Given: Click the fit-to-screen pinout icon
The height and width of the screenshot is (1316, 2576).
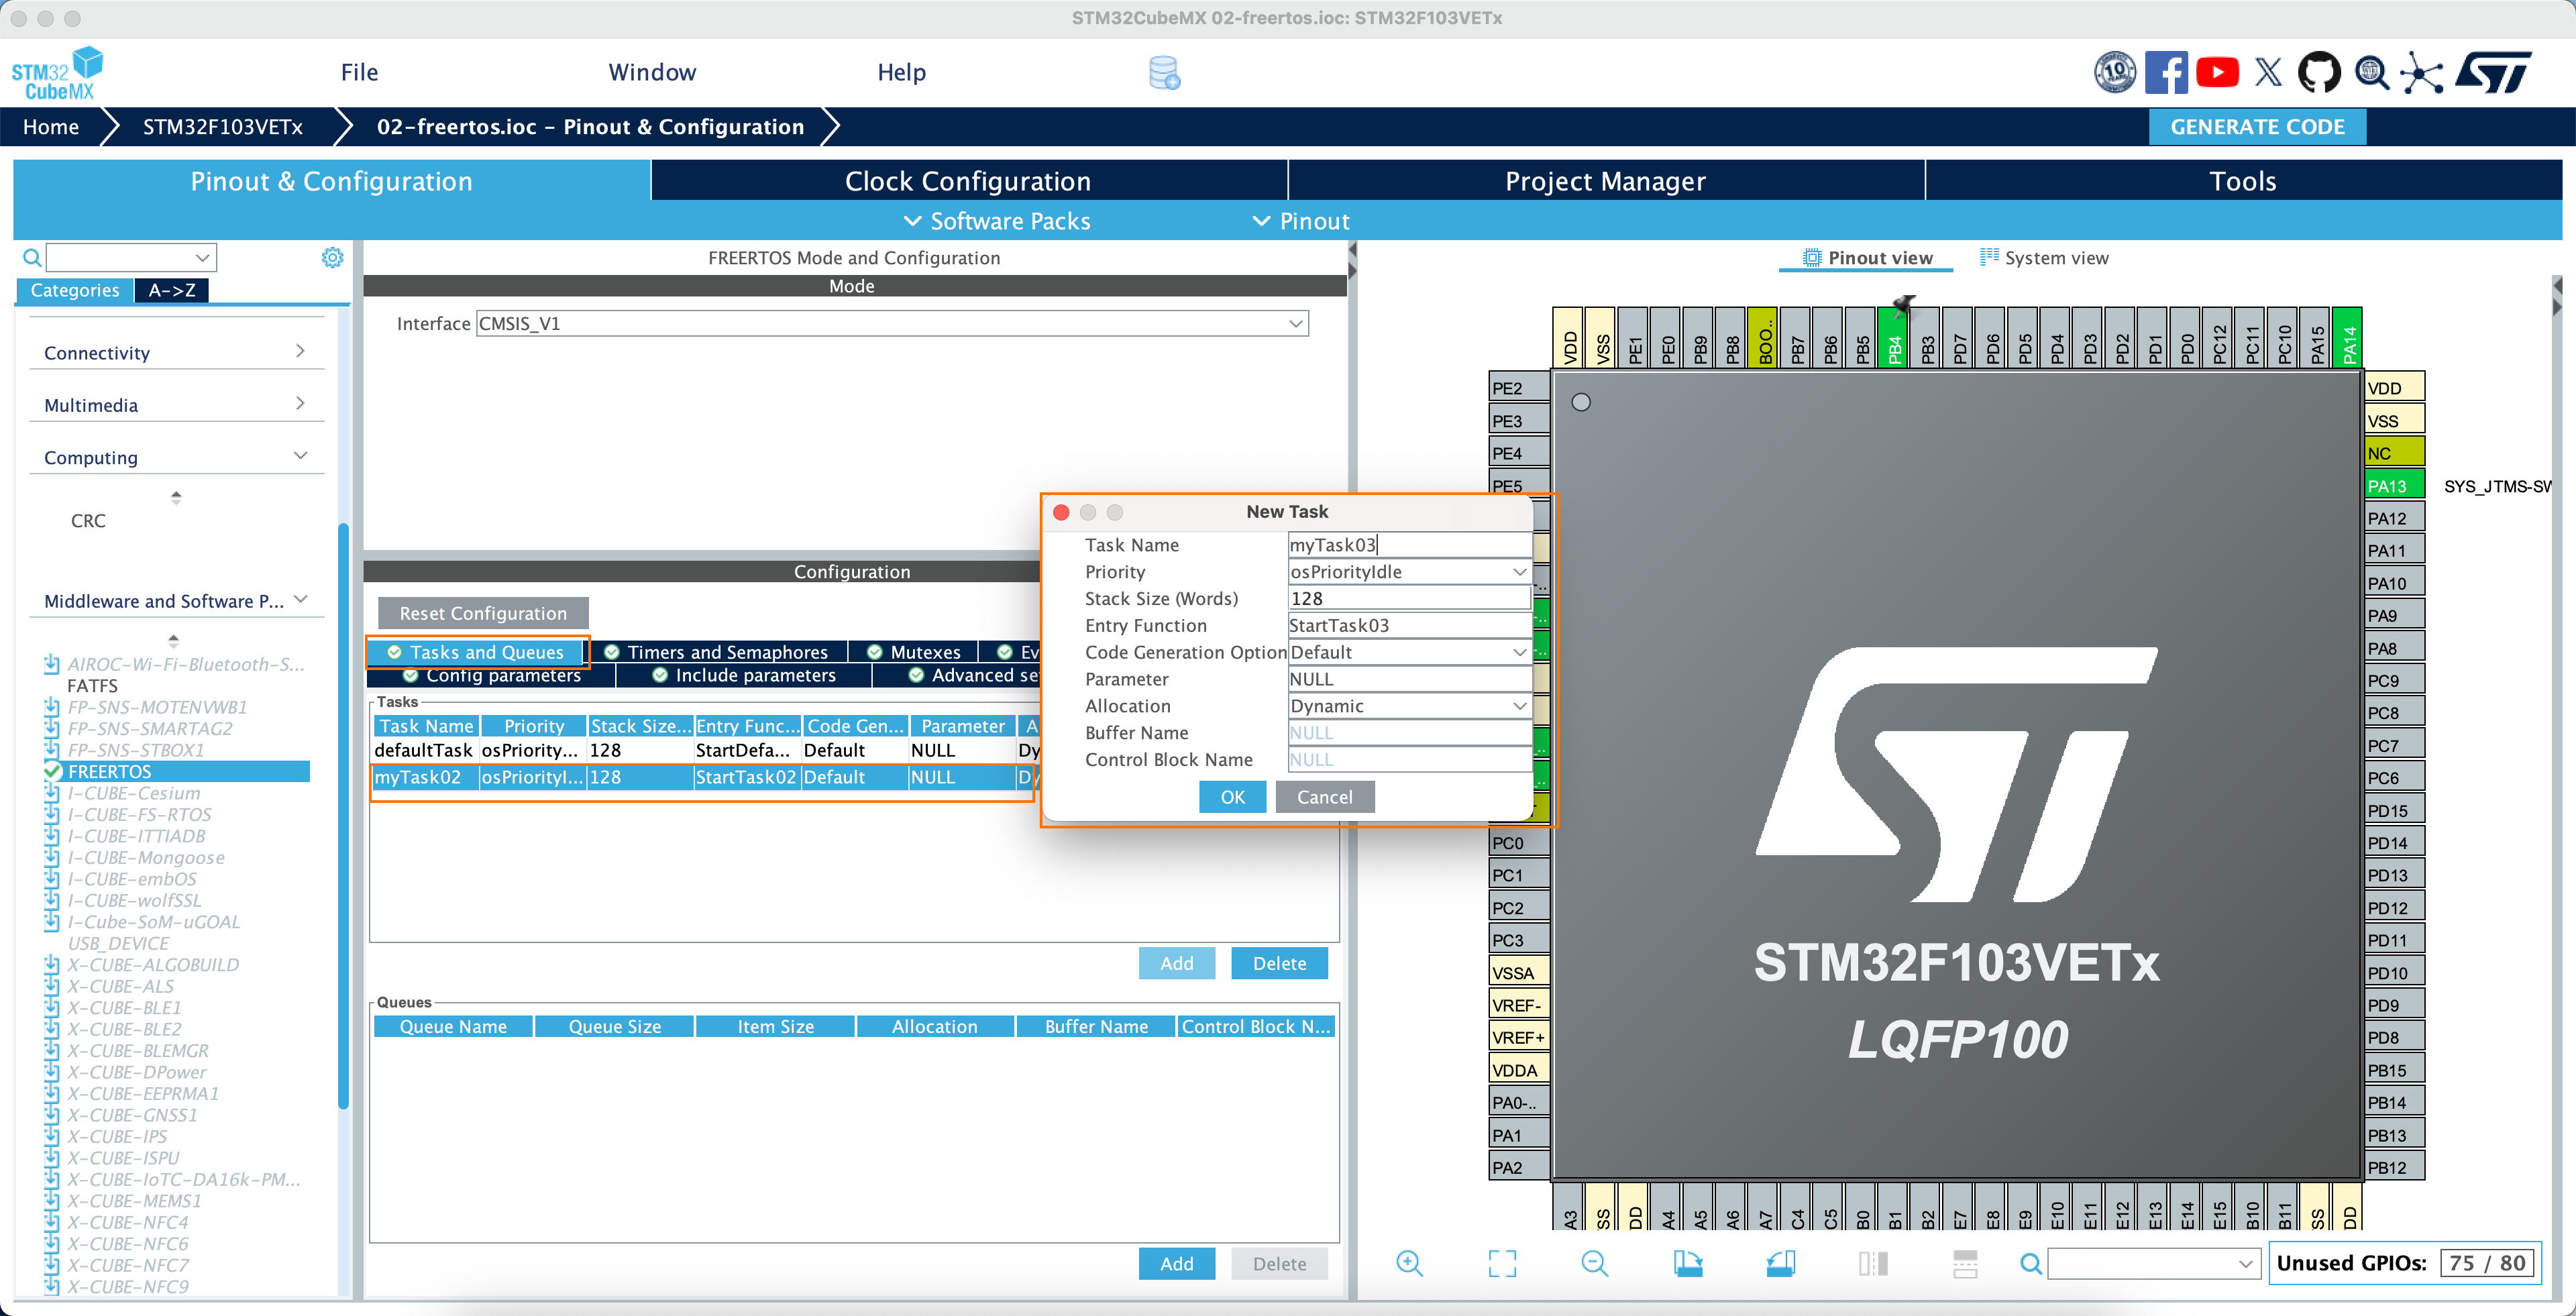Looking at the screenshot, I should [1501, 1263].
